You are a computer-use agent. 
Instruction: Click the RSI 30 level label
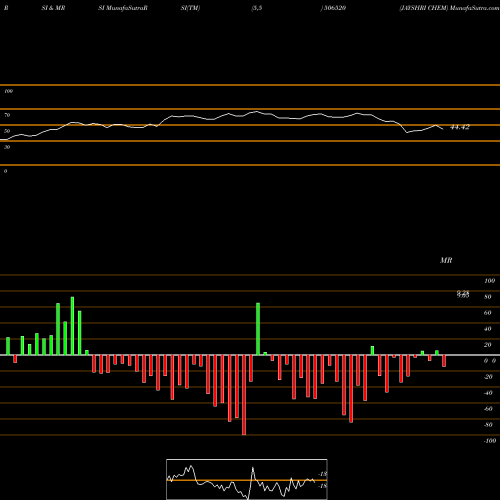[7, 147]
